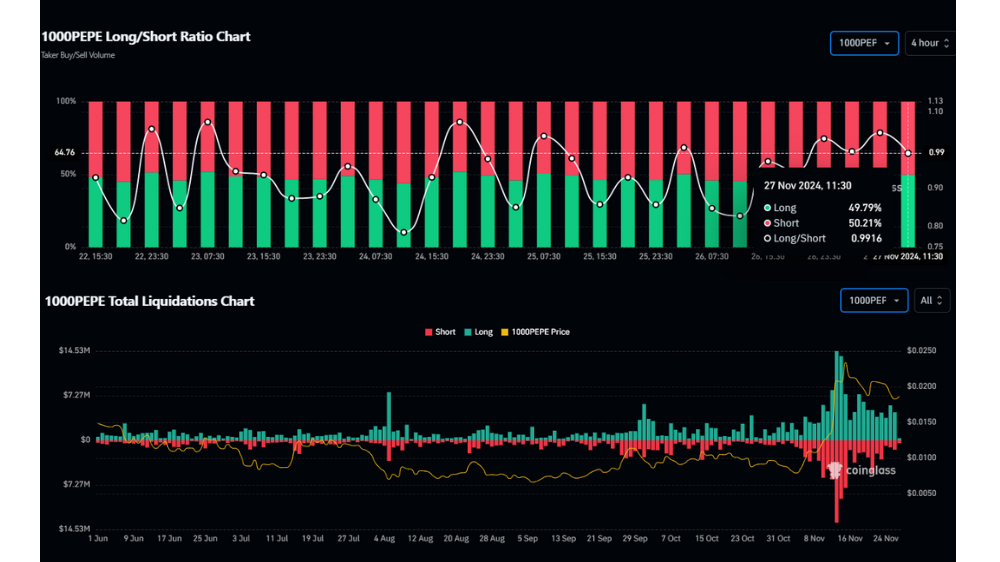Click the Long 49.79% value in tooltip
The height and width of the screenshot is (562, 1000).
pos(865,208)
